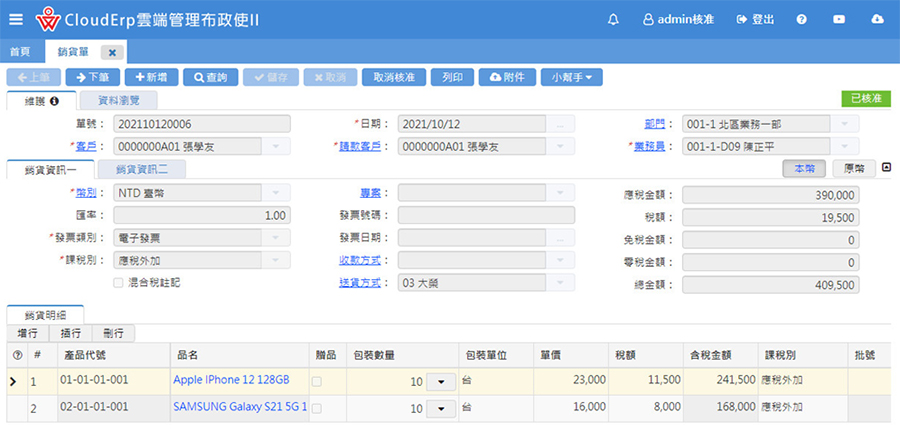Click the 刪行 delete row button
The height and width of the screenshot is (431, 900).
pos(113,333)
